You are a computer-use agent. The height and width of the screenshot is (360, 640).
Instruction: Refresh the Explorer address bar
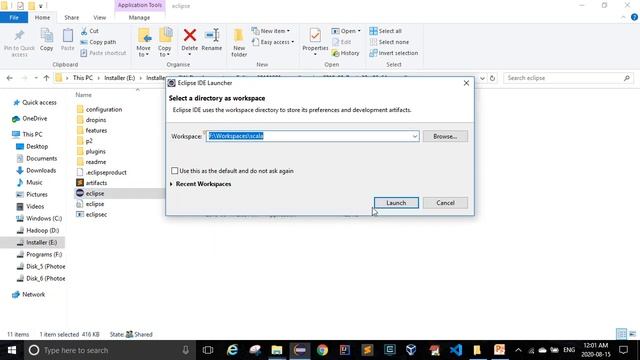[492, 78]
